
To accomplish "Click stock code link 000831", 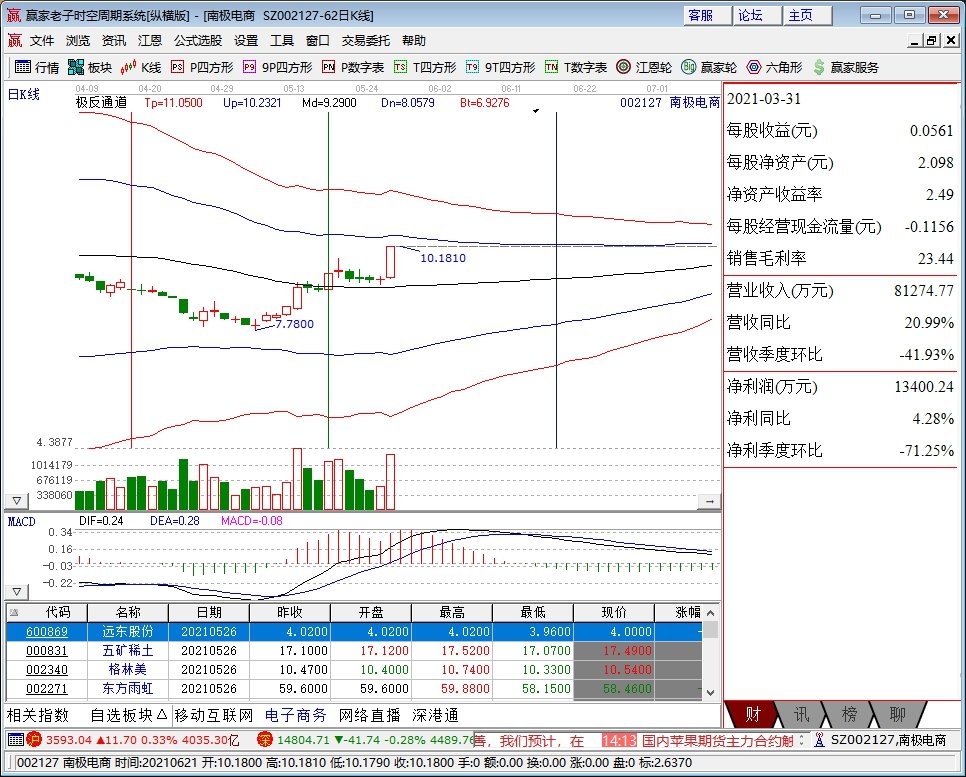I will coord(47,651).
